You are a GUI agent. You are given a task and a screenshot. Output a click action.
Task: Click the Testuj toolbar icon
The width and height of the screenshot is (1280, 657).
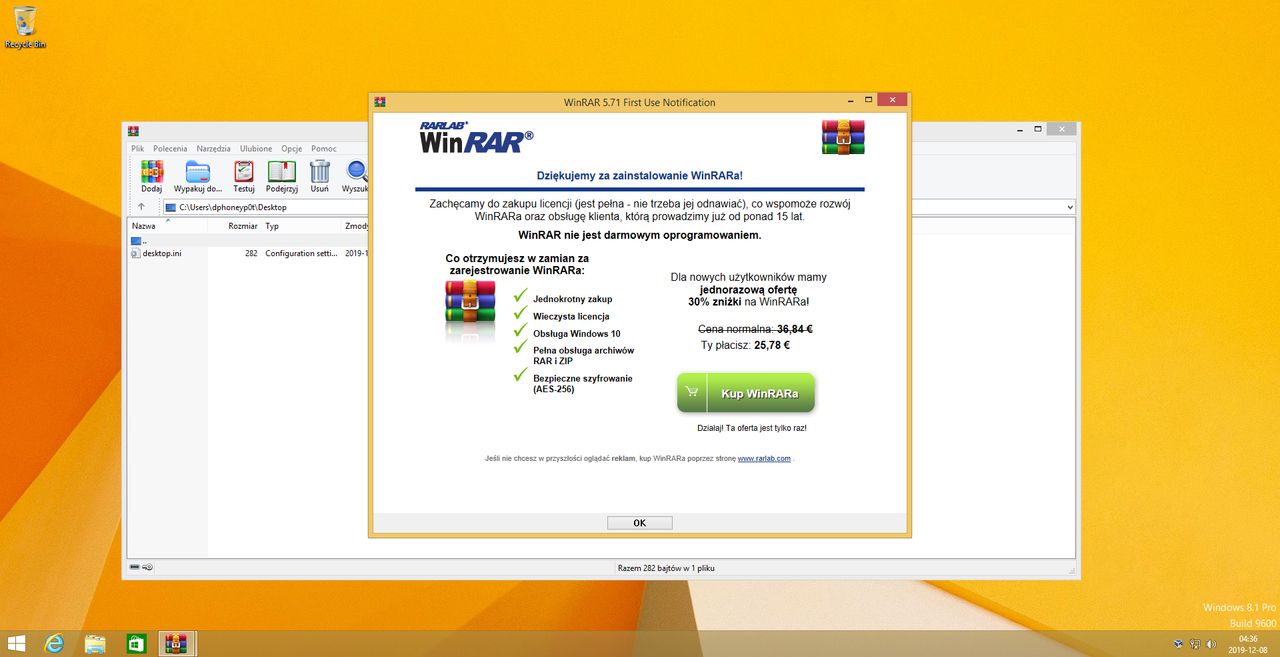(244, 176)
